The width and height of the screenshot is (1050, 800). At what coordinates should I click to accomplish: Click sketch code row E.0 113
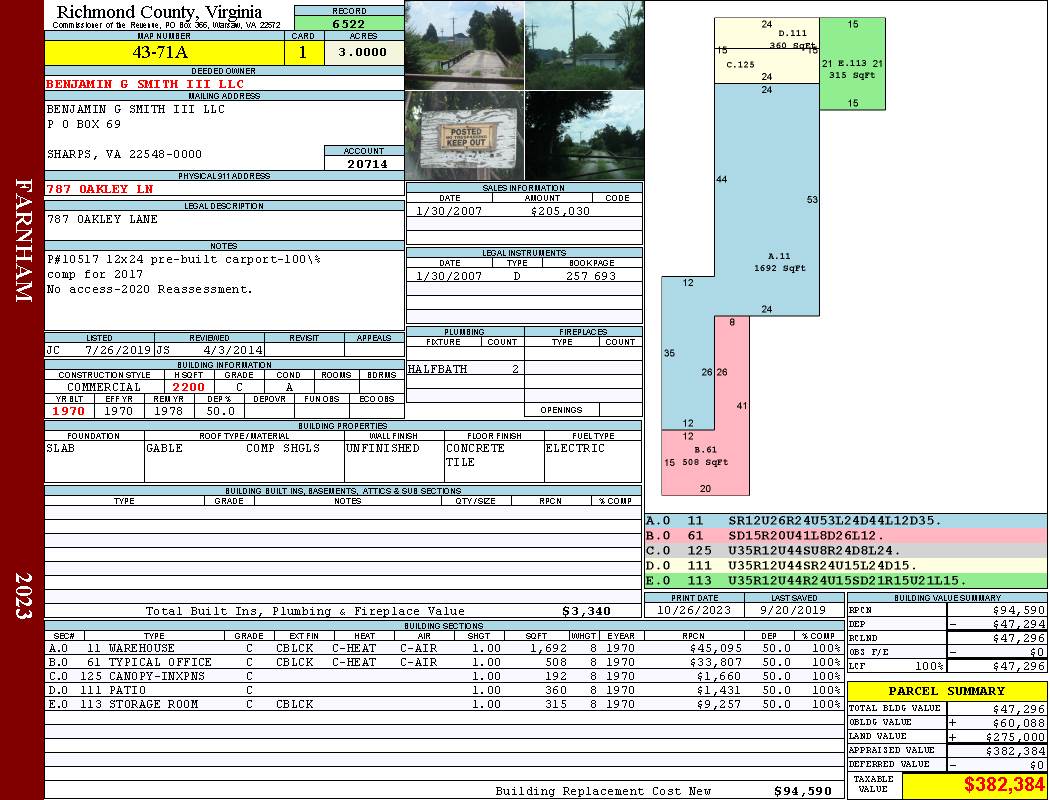pyautogui.click(x=846, y=580)
